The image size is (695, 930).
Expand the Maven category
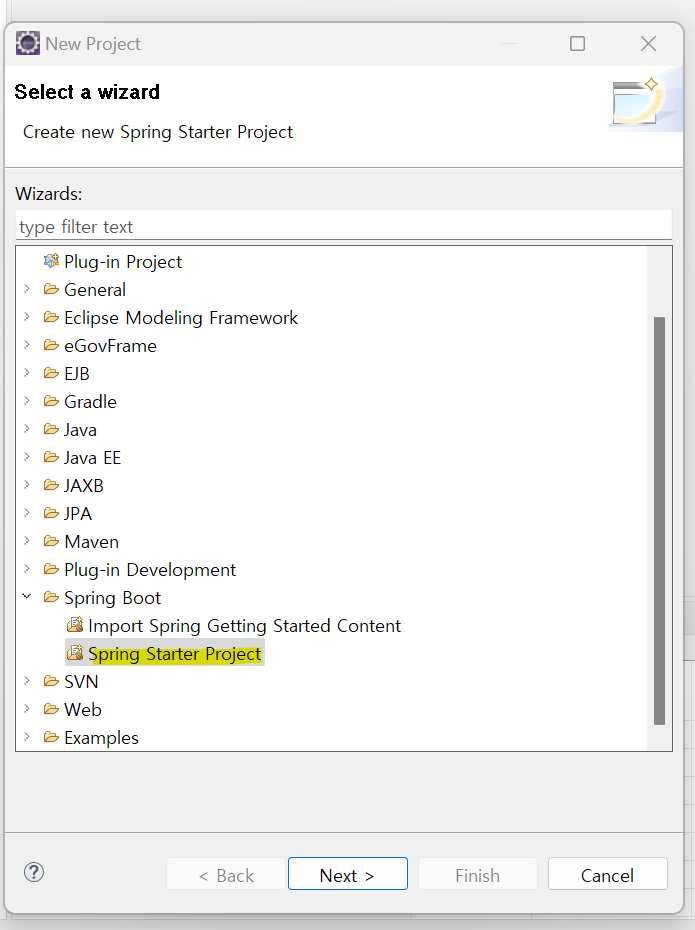coord(27,541)
